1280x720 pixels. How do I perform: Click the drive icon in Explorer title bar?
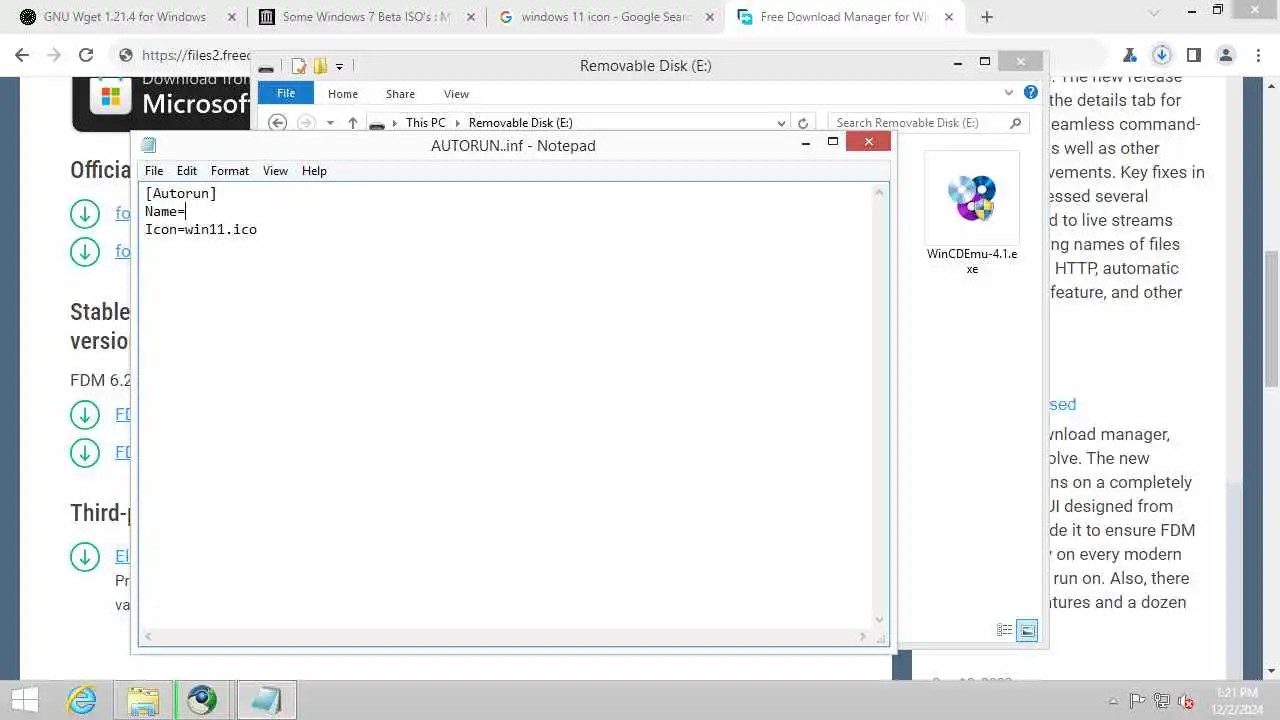click(x=266, y=67)
